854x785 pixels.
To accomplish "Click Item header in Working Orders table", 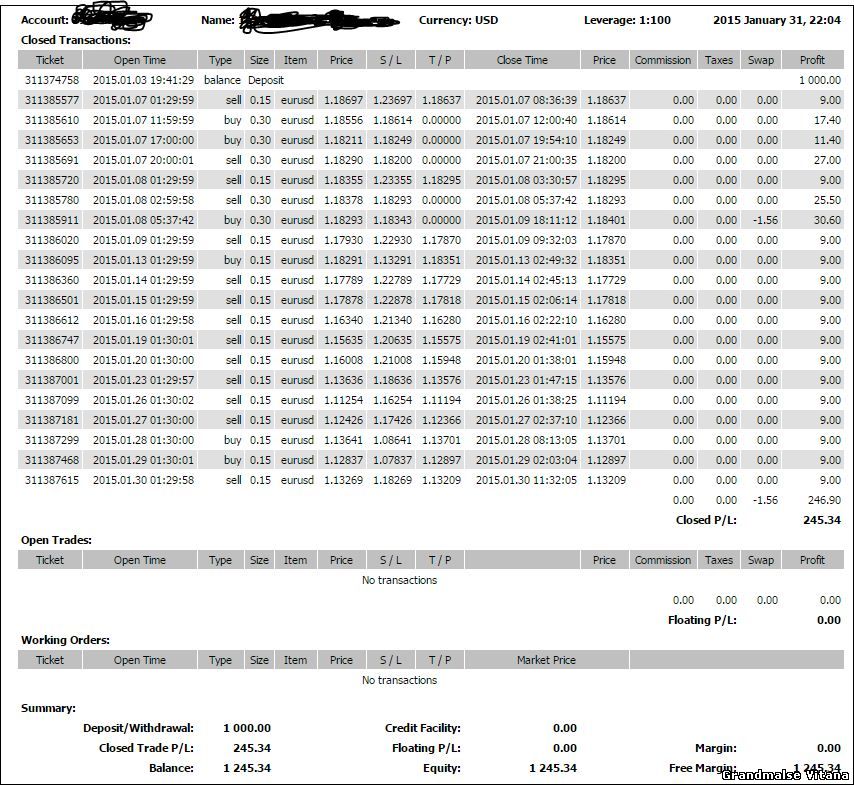I will tap(295, 660).
